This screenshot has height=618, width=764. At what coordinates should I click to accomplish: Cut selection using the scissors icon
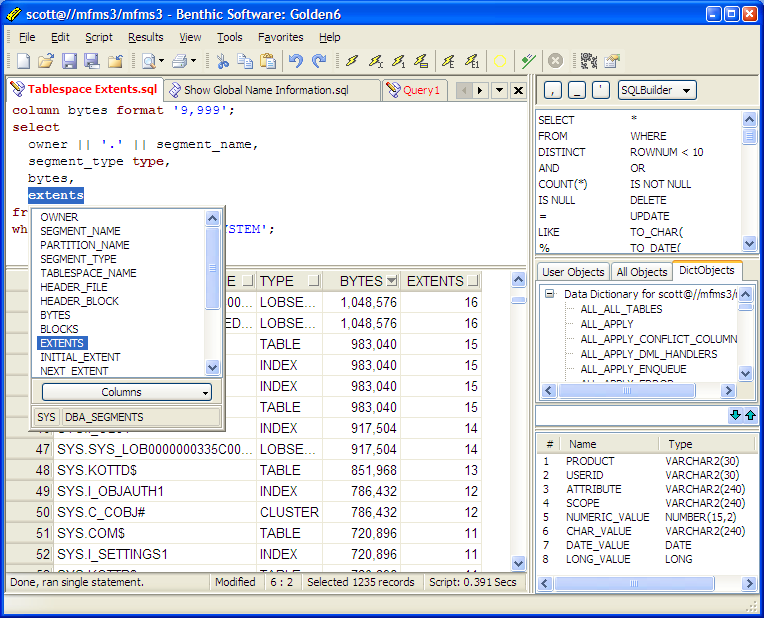(222, 62)
